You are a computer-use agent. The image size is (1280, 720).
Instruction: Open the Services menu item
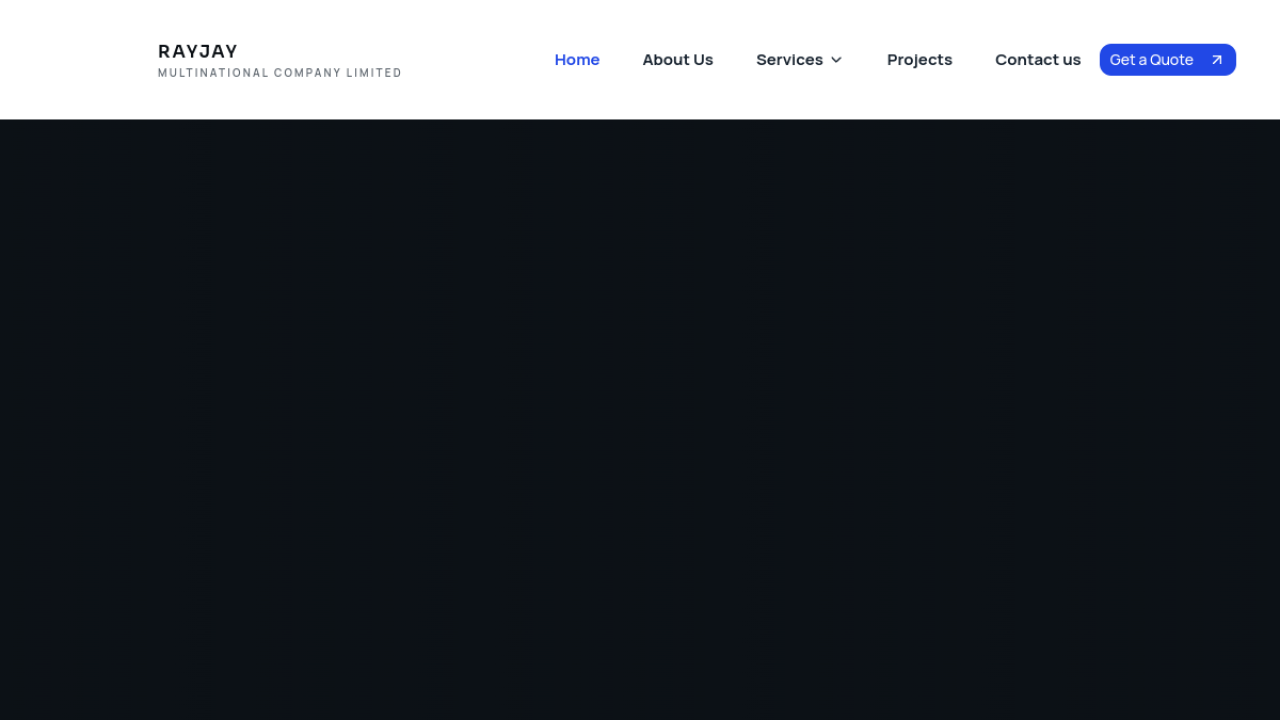[789, 60]
